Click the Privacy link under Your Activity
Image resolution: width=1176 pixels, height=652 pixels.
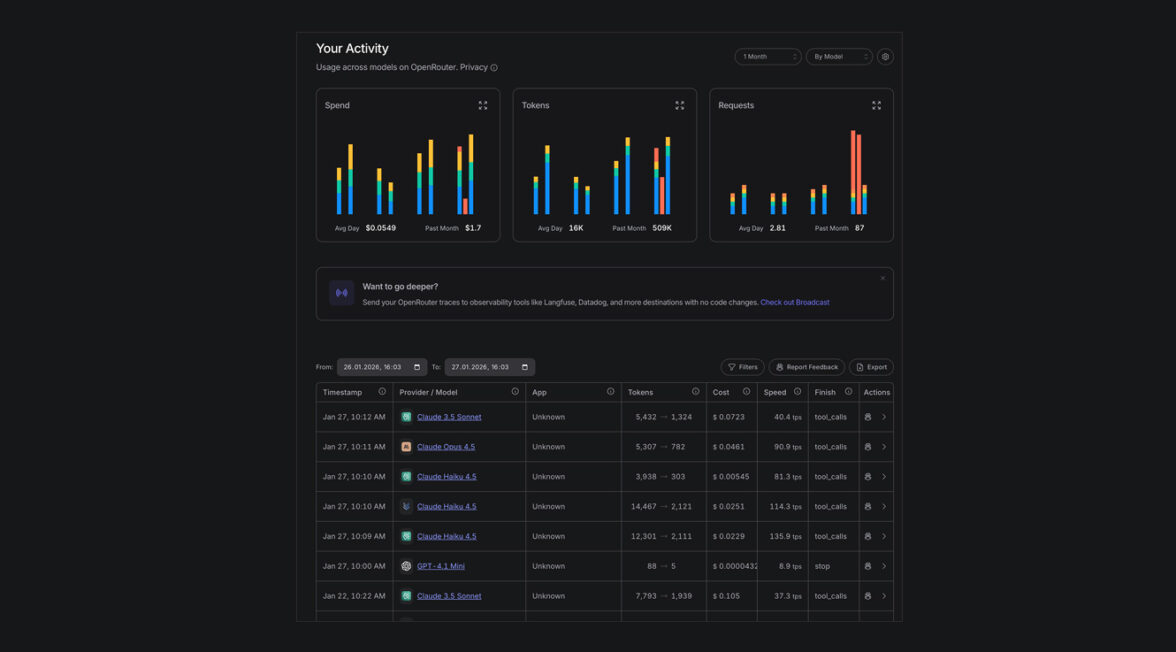pyautogui.click(x=473, y=68)
